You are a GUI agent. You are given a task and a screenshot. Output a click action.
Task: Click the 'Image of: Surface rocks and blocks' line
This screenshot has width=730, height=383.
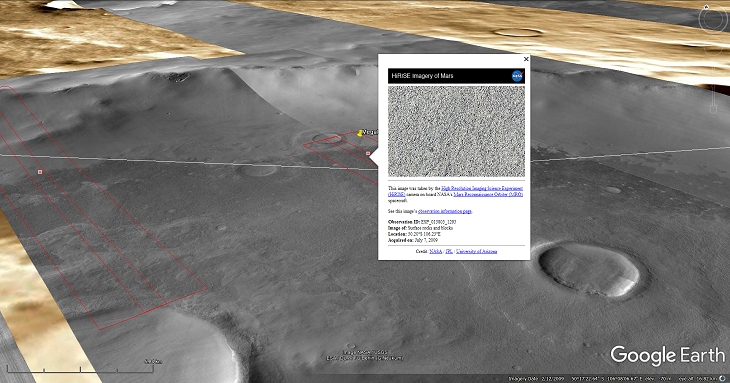click(x=420, y=228)
